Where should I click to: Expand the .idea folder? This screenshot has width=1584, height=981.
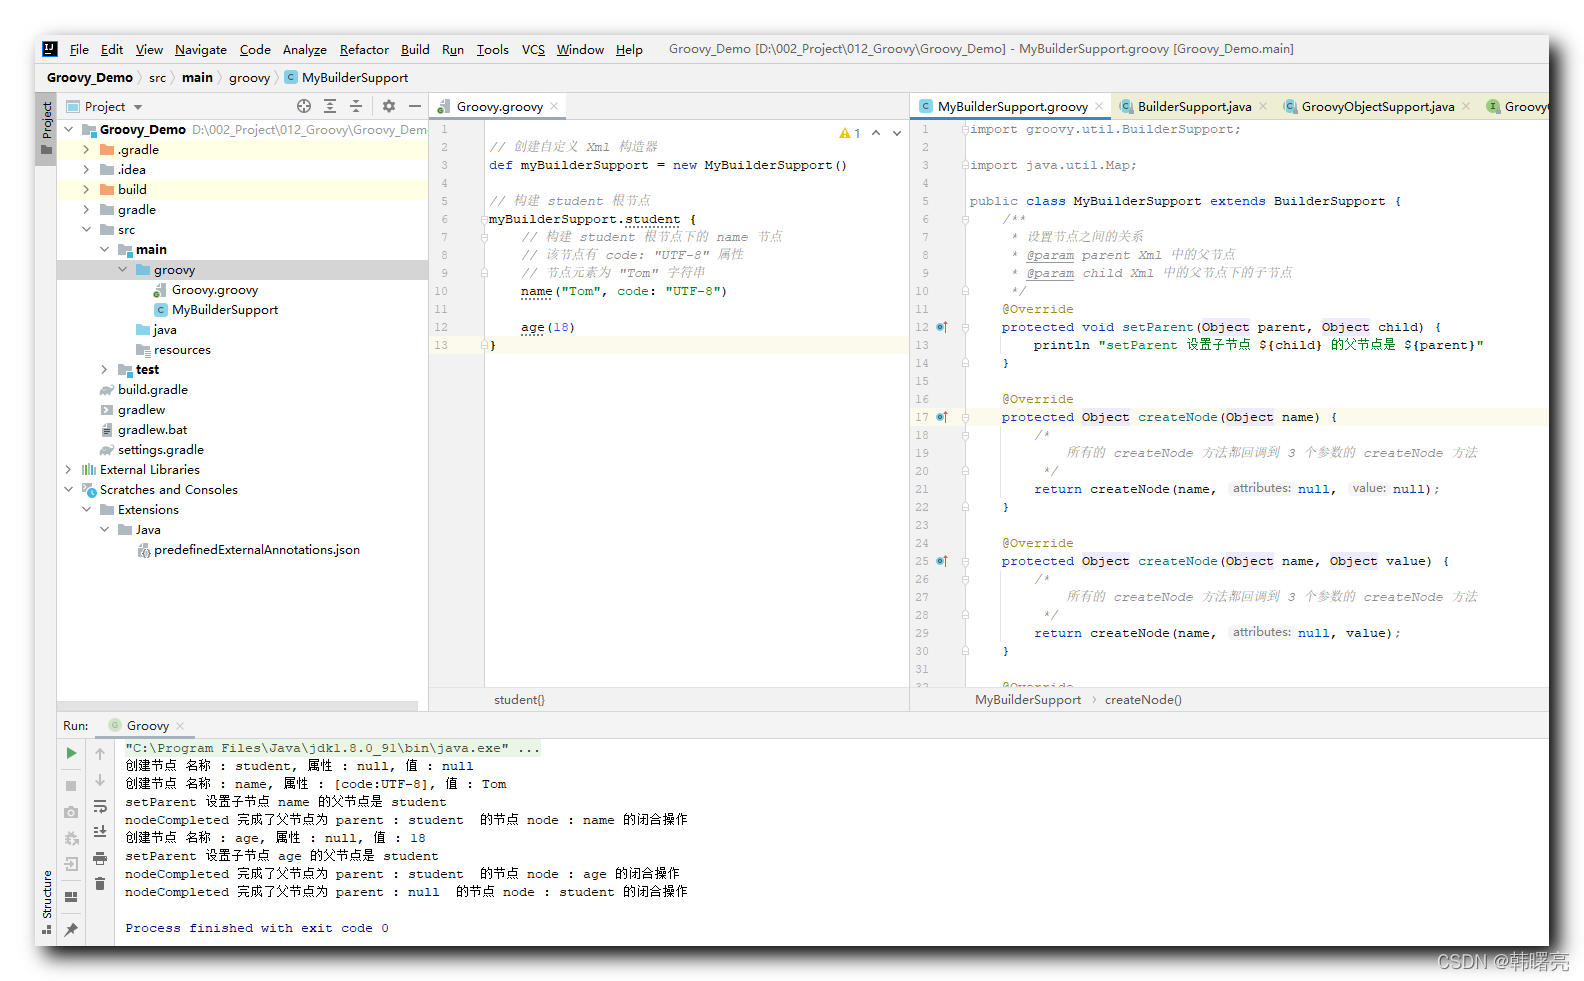tap(86, 169)
